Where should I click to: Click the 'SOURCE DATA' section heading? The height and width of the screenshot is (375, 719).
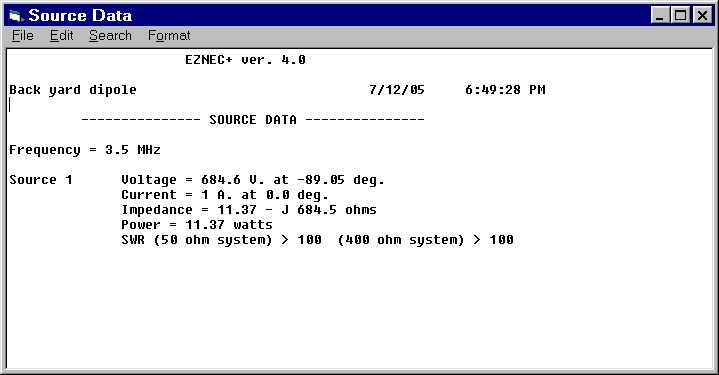click(x=253, y=120)
